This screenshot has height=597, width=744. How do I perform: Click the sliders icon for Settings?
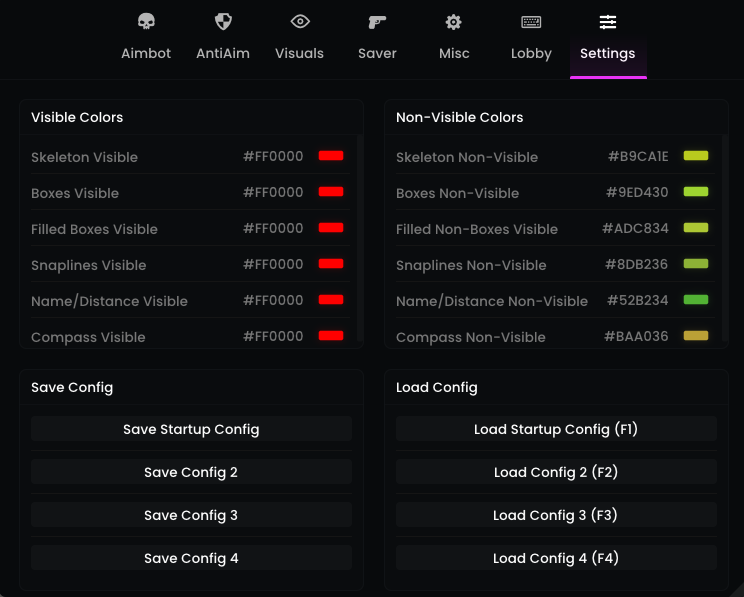[608, 22]
